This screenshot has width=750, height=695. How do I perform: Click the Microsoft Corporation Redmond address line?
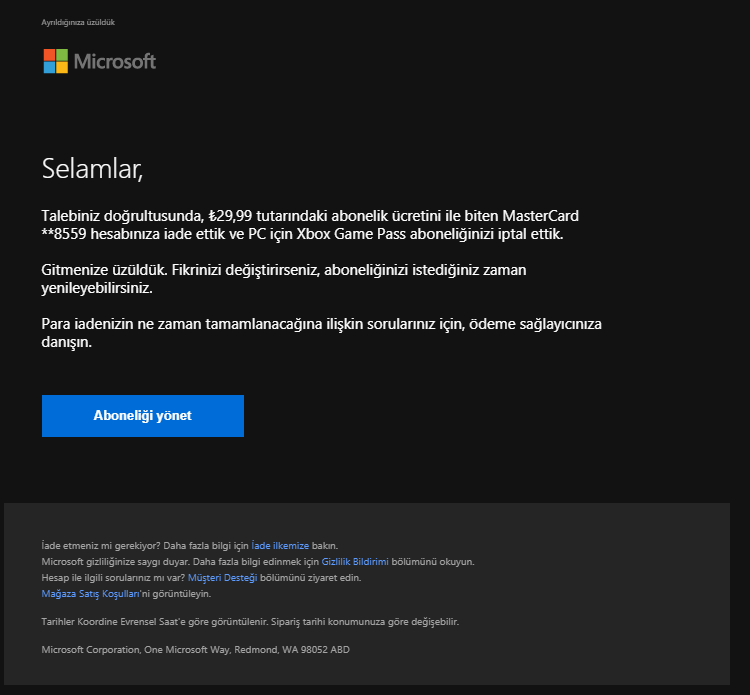[195, 650]
